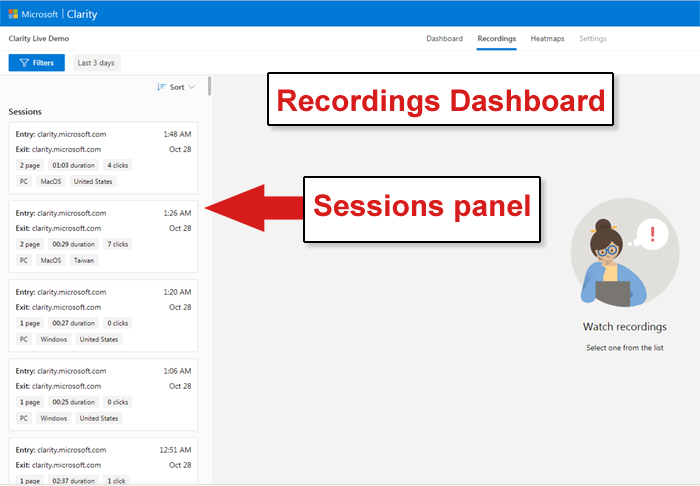Click the sessions list scrollbar

209,86
